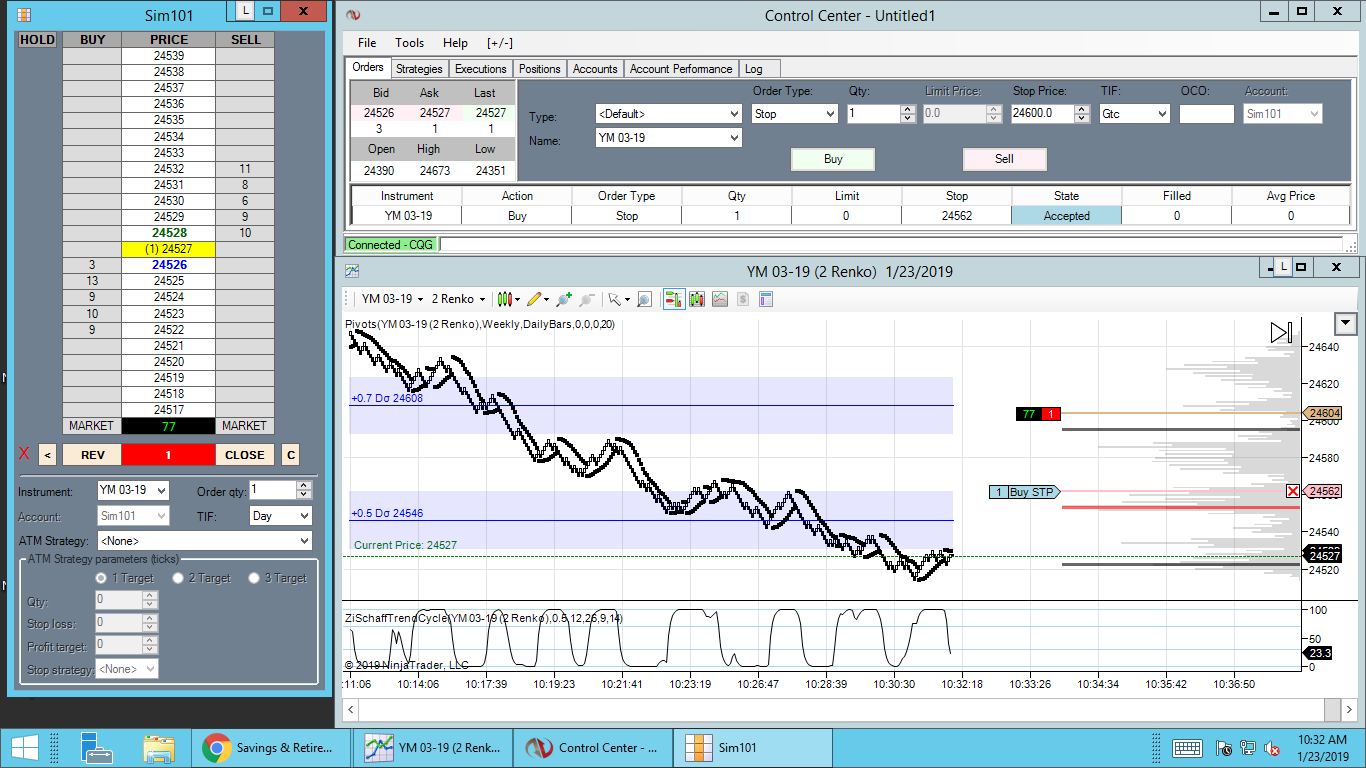Open the SuperDOM TIF dropdown showing Day
Image resolution: width=1366 pixels, height=768 pixels.
[x=280, y=516]
